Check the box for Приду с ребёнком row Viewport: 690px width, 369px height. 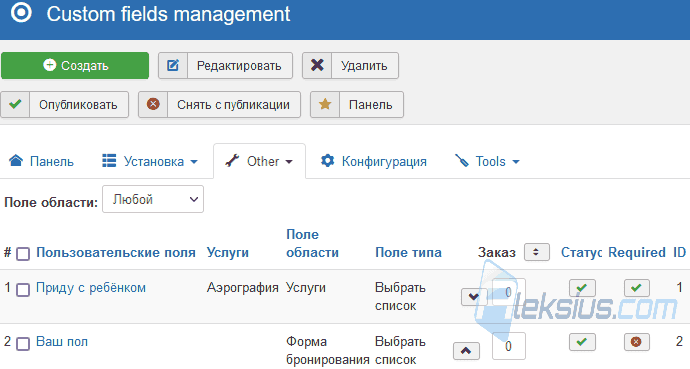click(x=23, y=290)
